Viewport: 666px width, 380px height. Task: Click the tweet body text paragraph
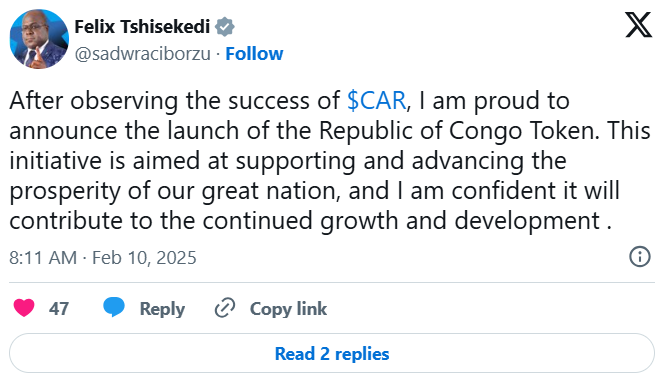coord(330,160)
